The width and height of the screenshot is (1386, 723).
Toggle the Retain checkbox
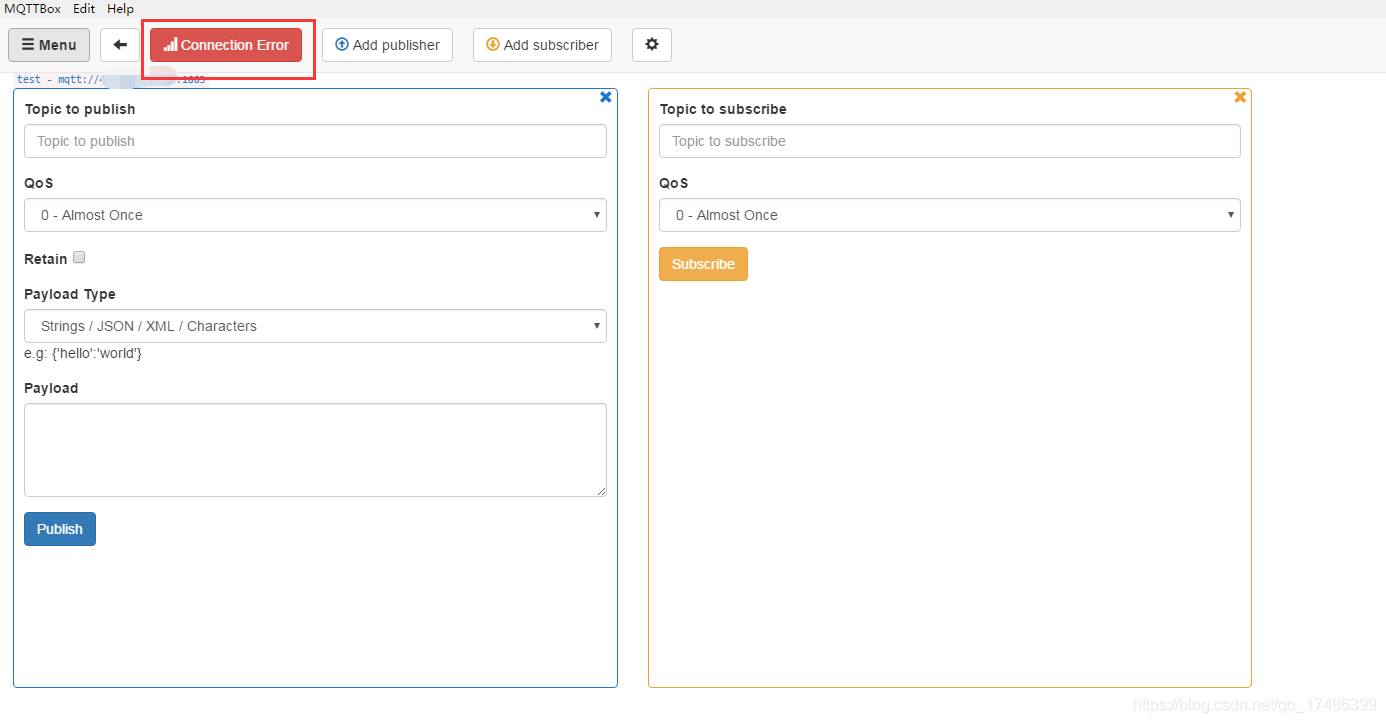79,257
